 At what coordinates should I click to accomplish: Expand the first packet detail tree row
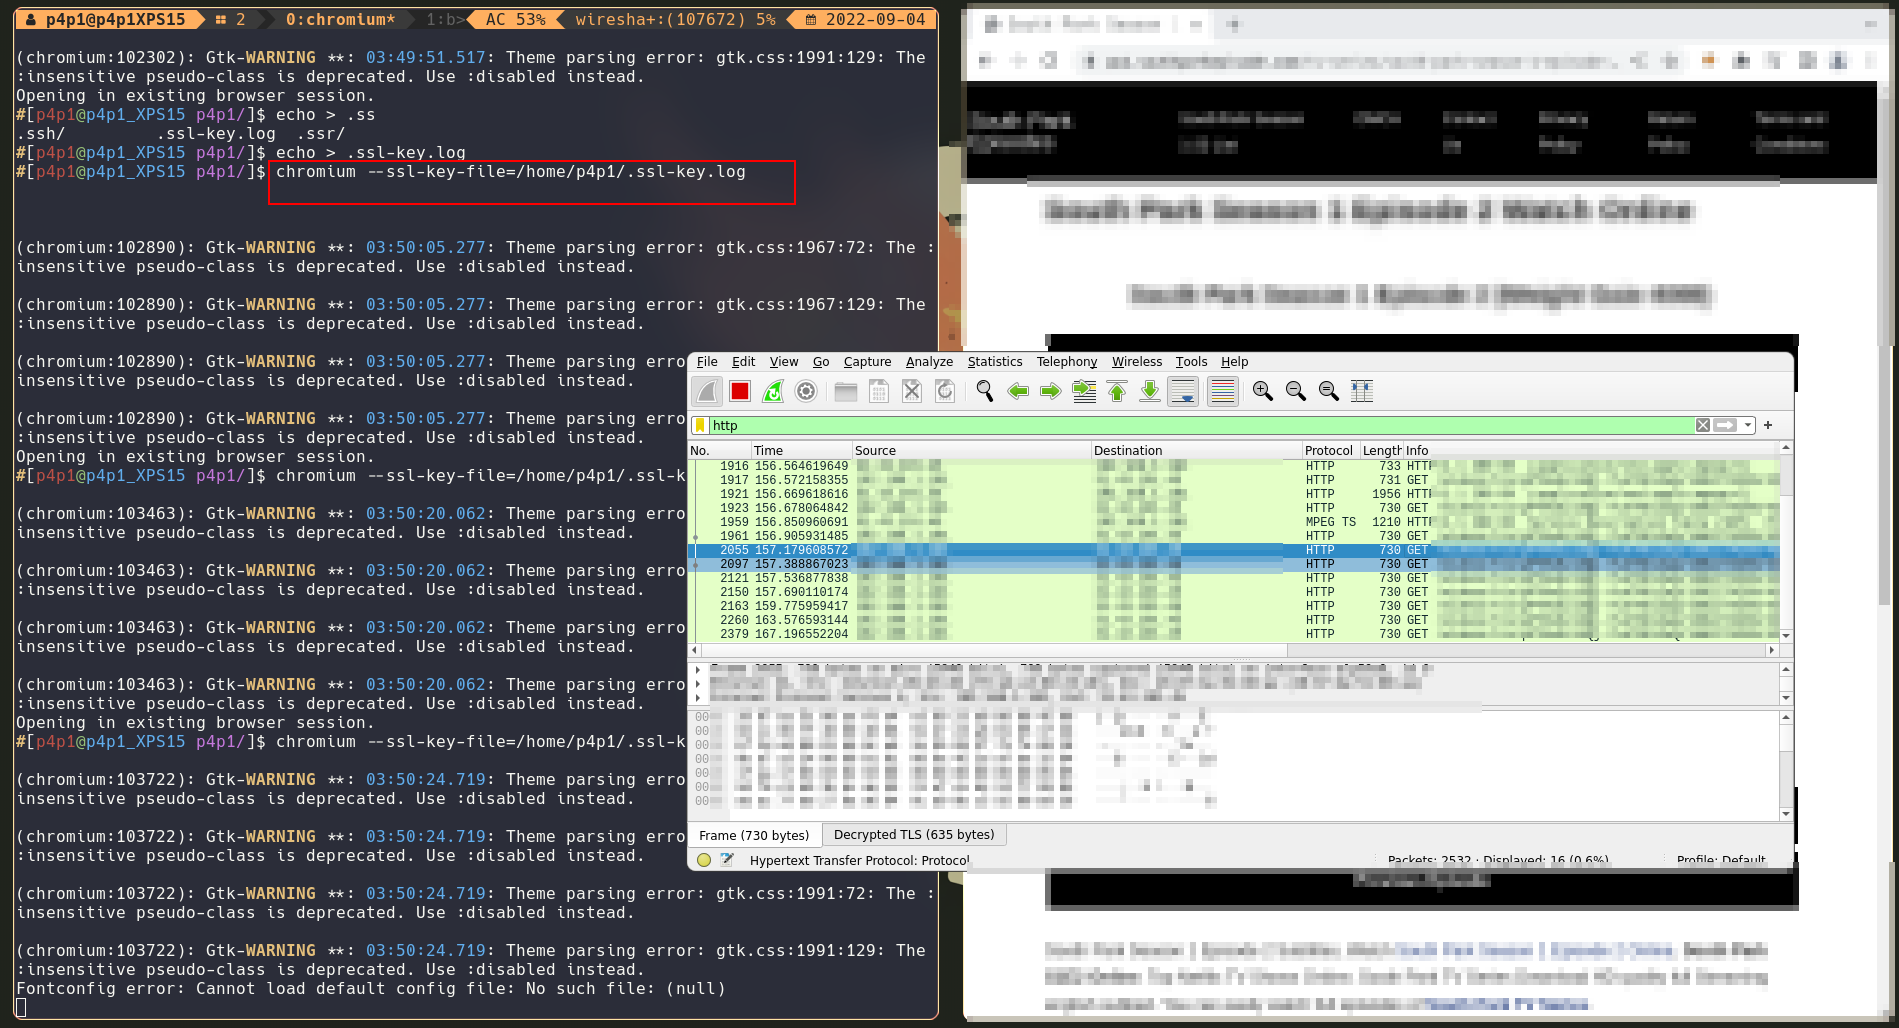point(697,670)
